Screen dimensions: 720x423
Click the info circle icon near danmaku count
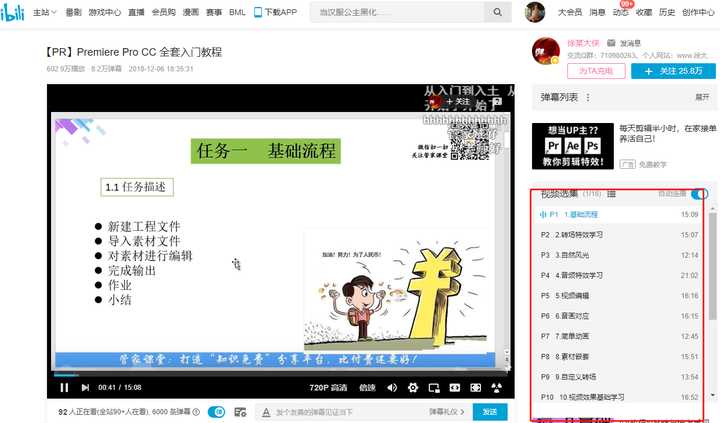pos(196,412)
